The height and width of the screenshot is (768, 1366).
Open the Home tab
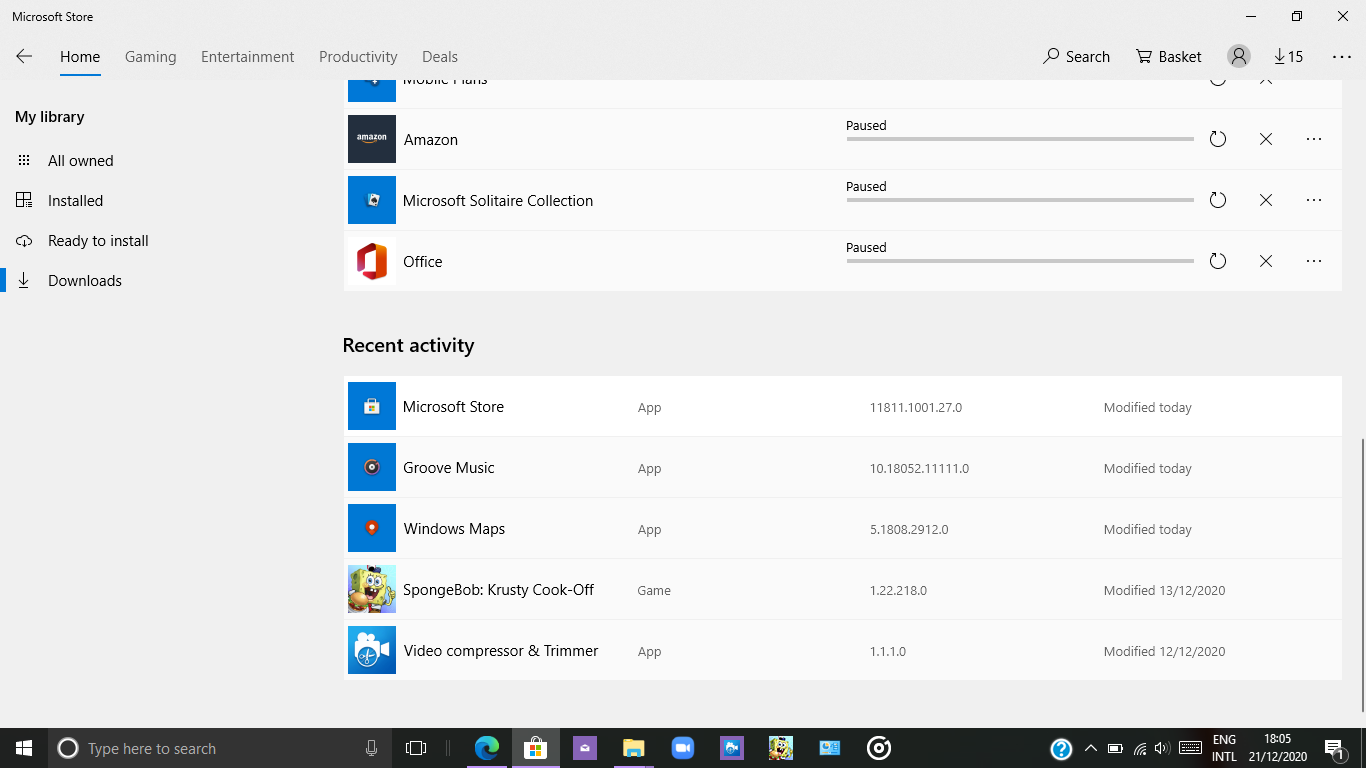pyautogui.click(x=80, y=57)
